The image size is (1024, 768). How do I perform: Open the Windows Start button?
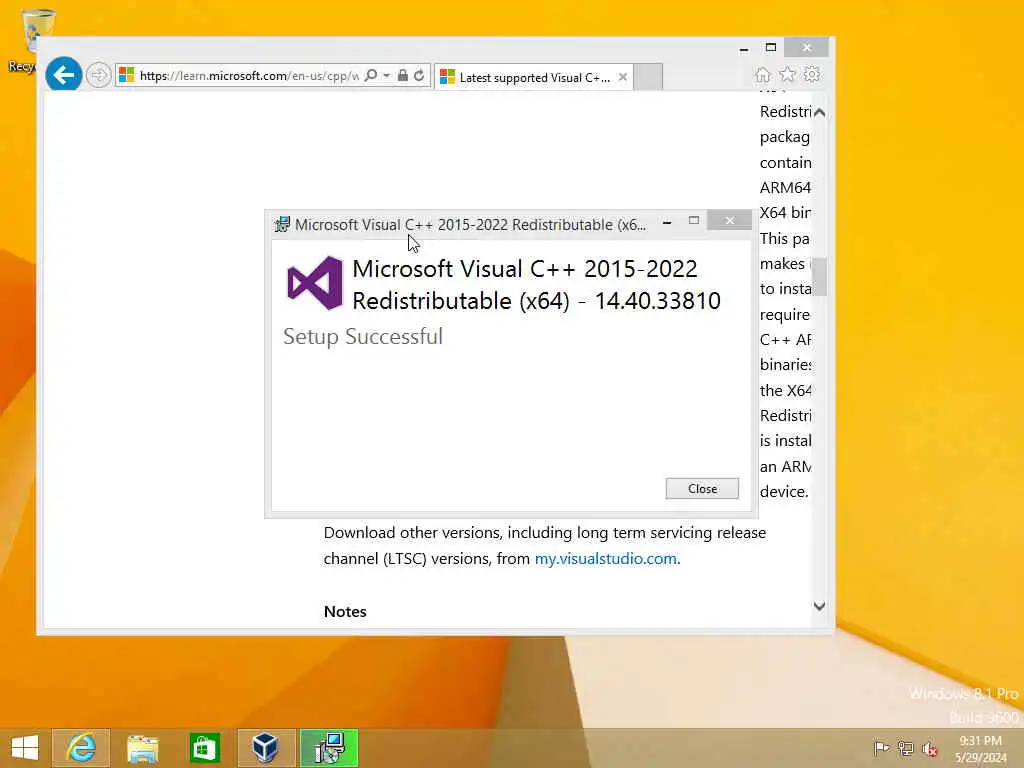(x=25, y=748)
